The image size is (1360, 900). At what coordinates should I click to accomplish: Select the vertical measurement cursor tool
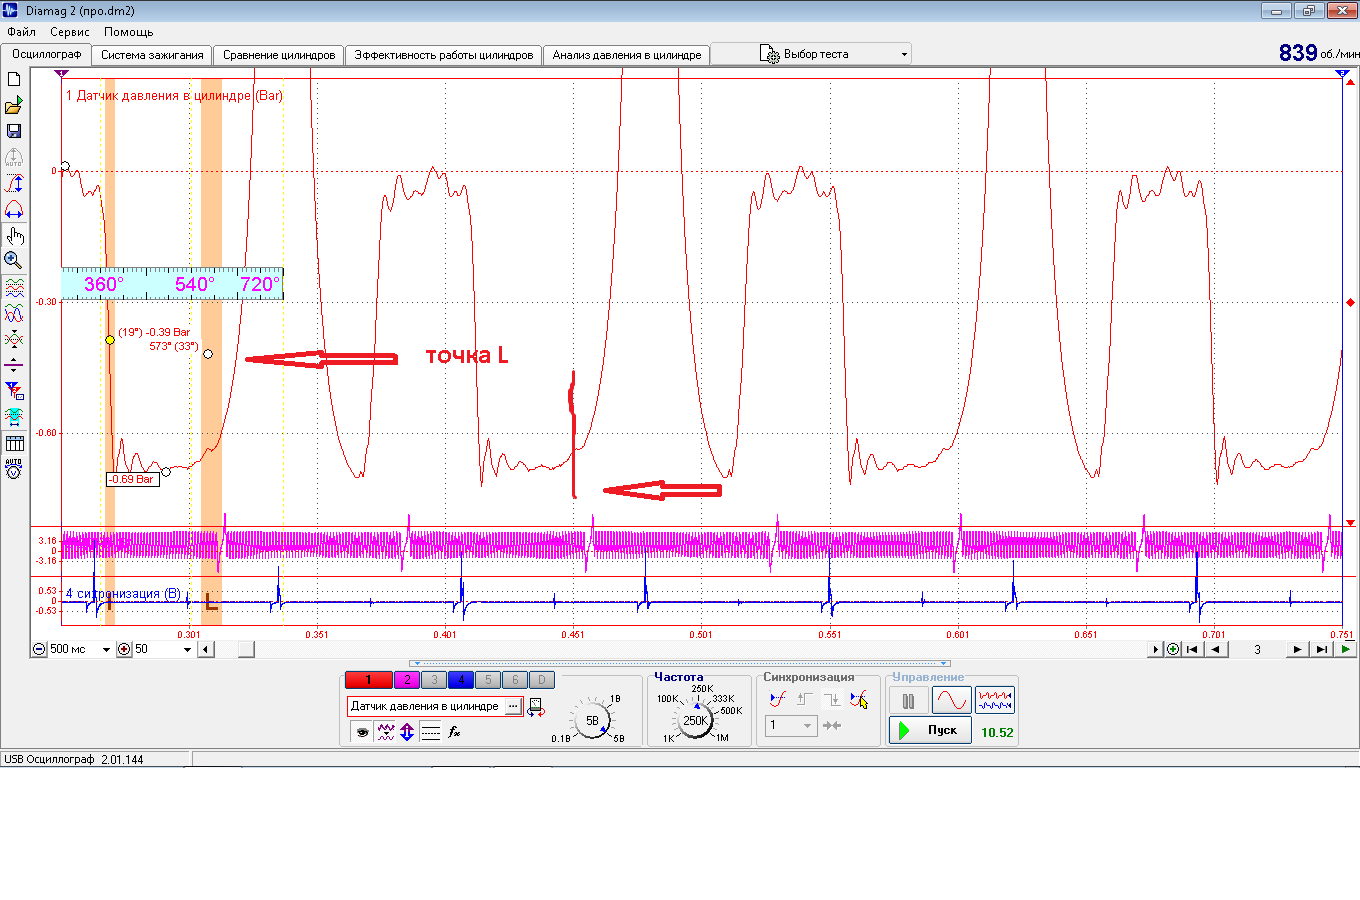[x=14, y=184]
